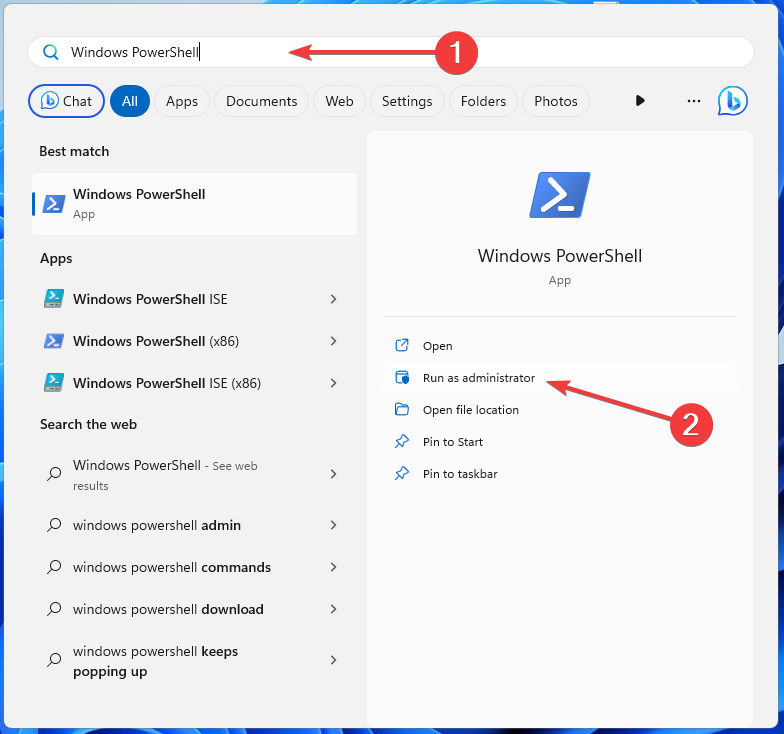Select the Windows PowerShell best match result
The height and width of the screenshot is (734, 784).
(x=194, y=204)
